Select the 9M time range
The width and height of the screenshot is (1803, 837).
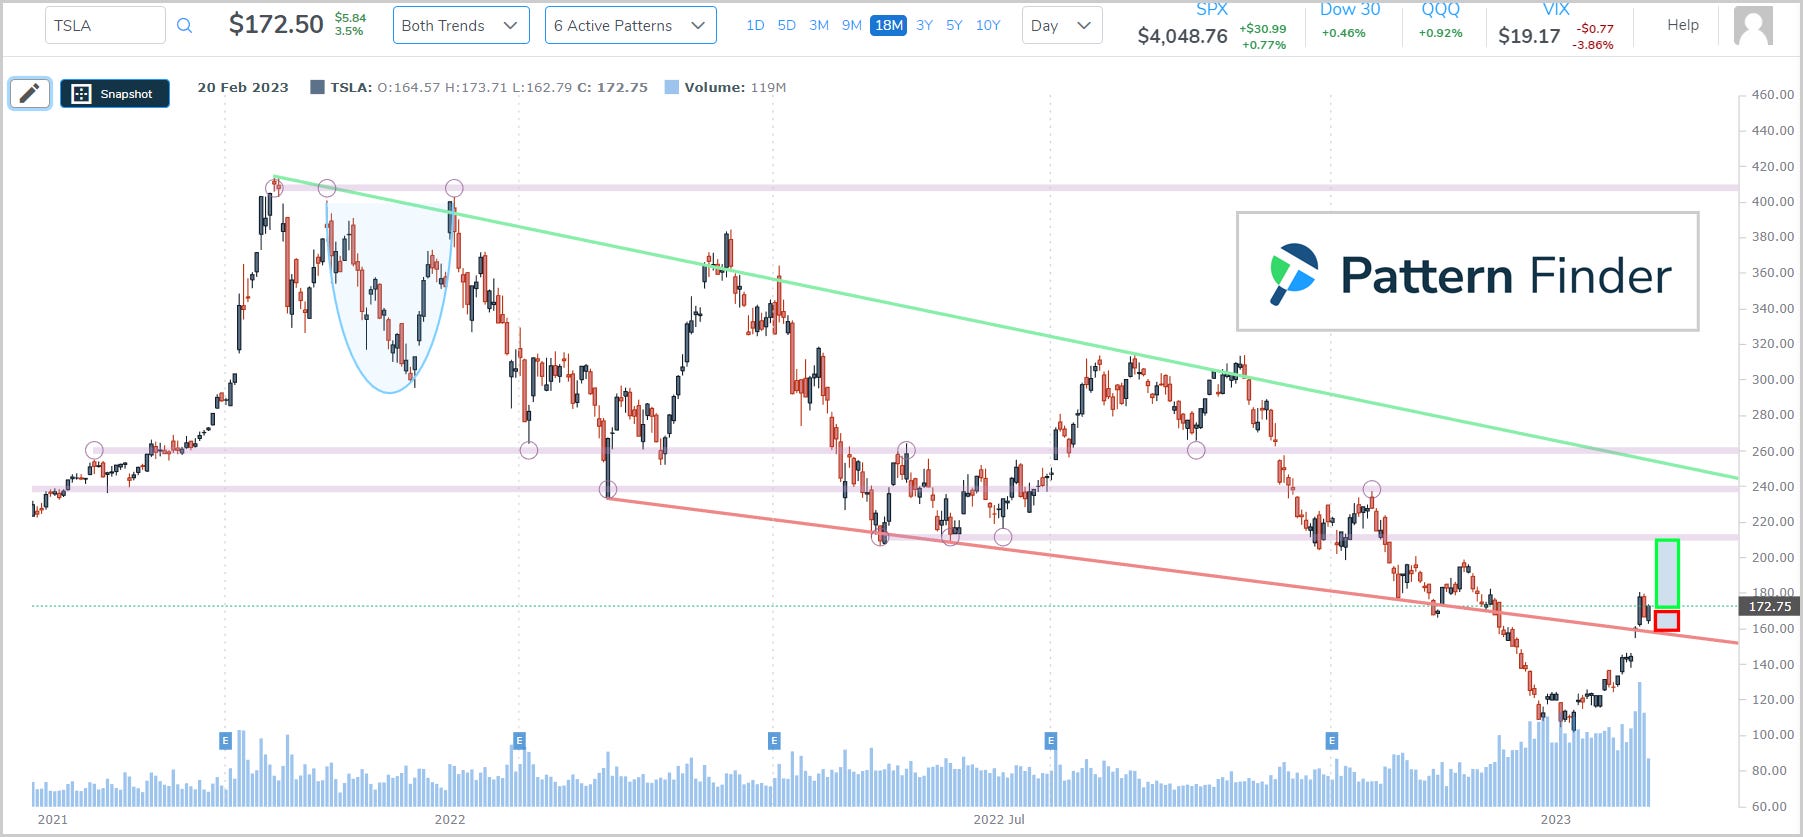coord(852,25)
